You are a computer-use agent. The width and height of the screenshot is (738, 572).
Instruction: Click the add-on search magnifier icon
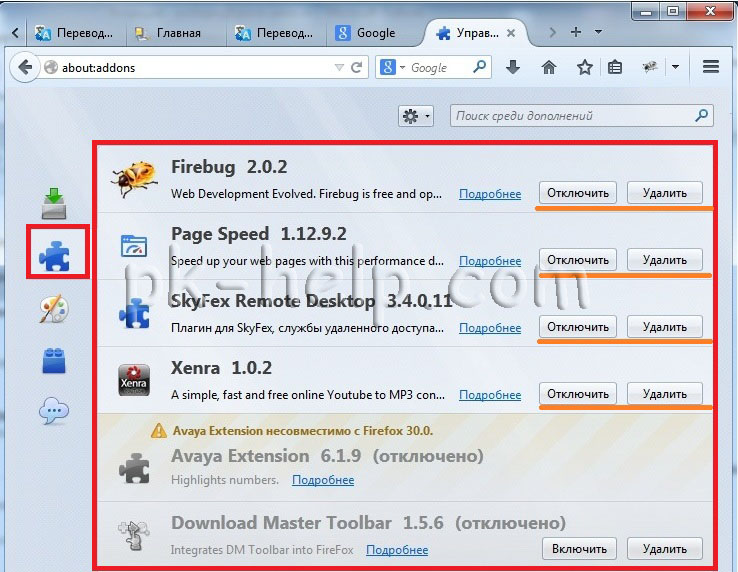(x=701, y=115)
